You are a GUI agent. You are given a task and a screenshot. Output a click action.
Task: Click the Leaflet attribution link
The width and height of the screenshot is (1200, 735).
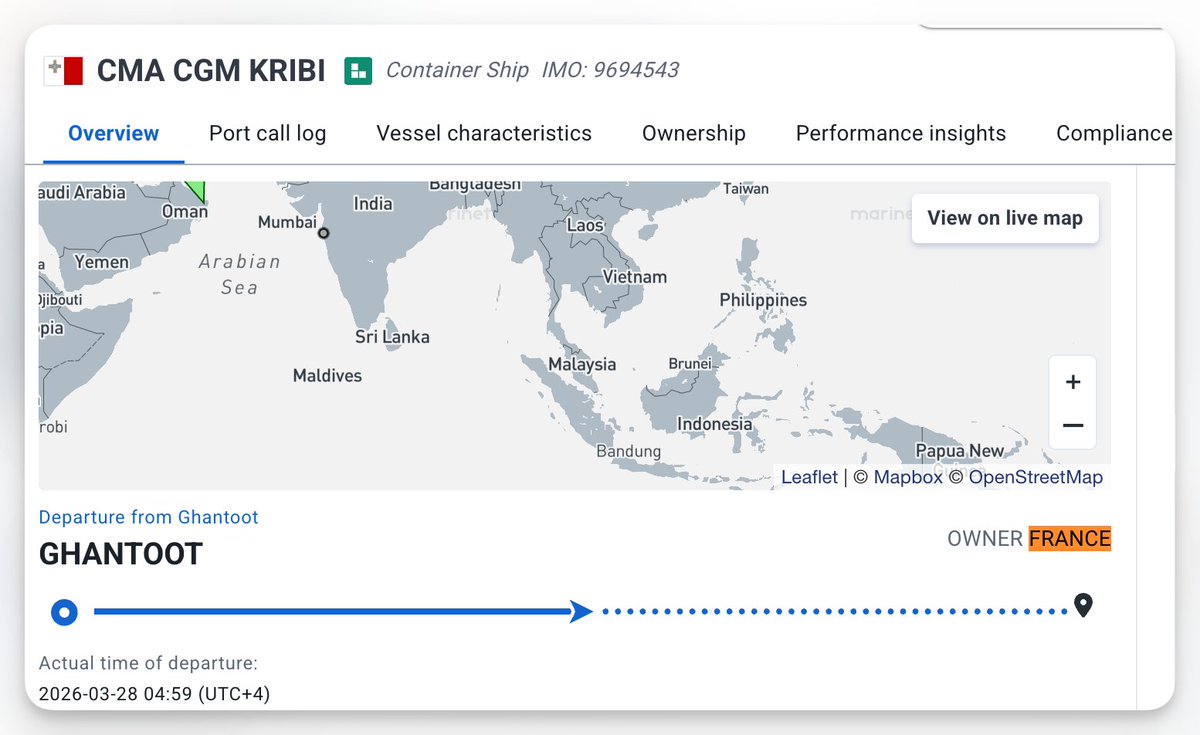point(809,477)
